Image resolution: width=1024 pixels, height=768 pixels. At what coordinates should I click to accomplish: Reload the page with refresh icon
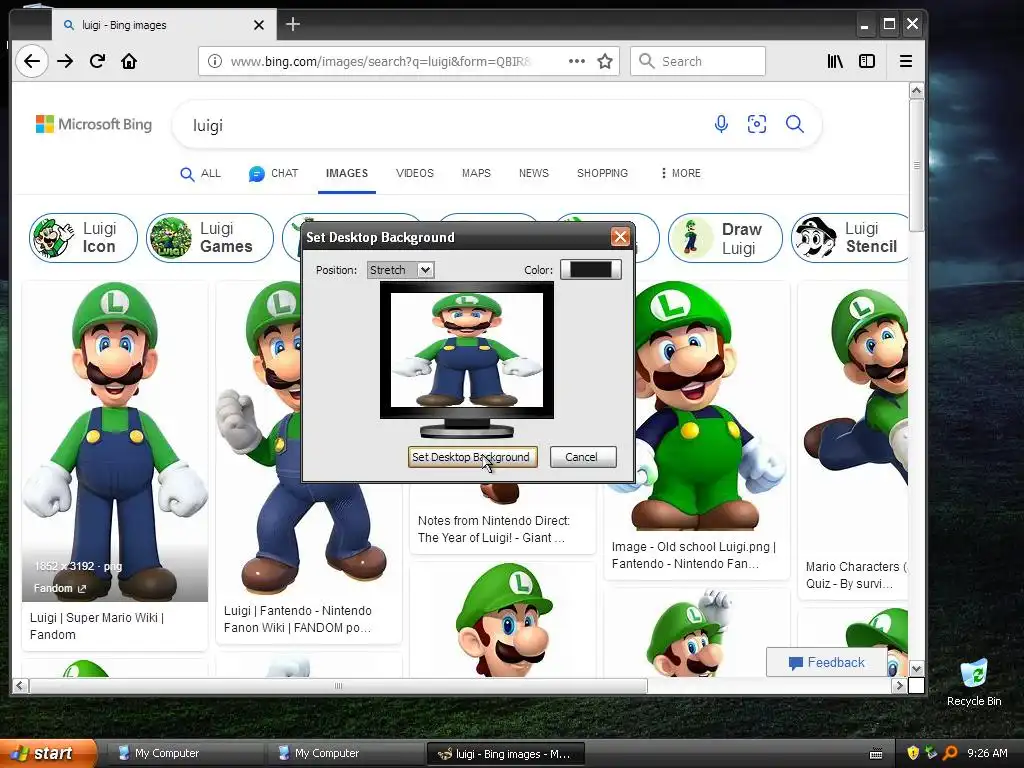tap(97, 61)
